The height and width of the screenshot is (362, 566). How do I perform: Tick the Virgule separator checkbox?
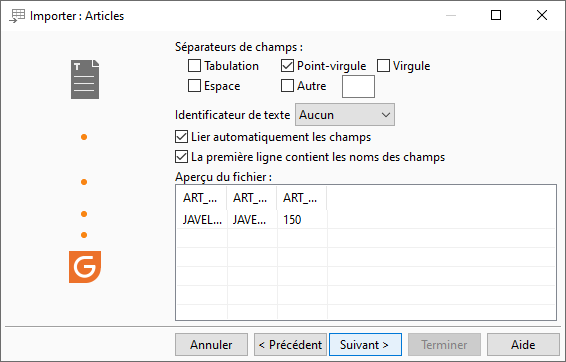click(383, 66)
